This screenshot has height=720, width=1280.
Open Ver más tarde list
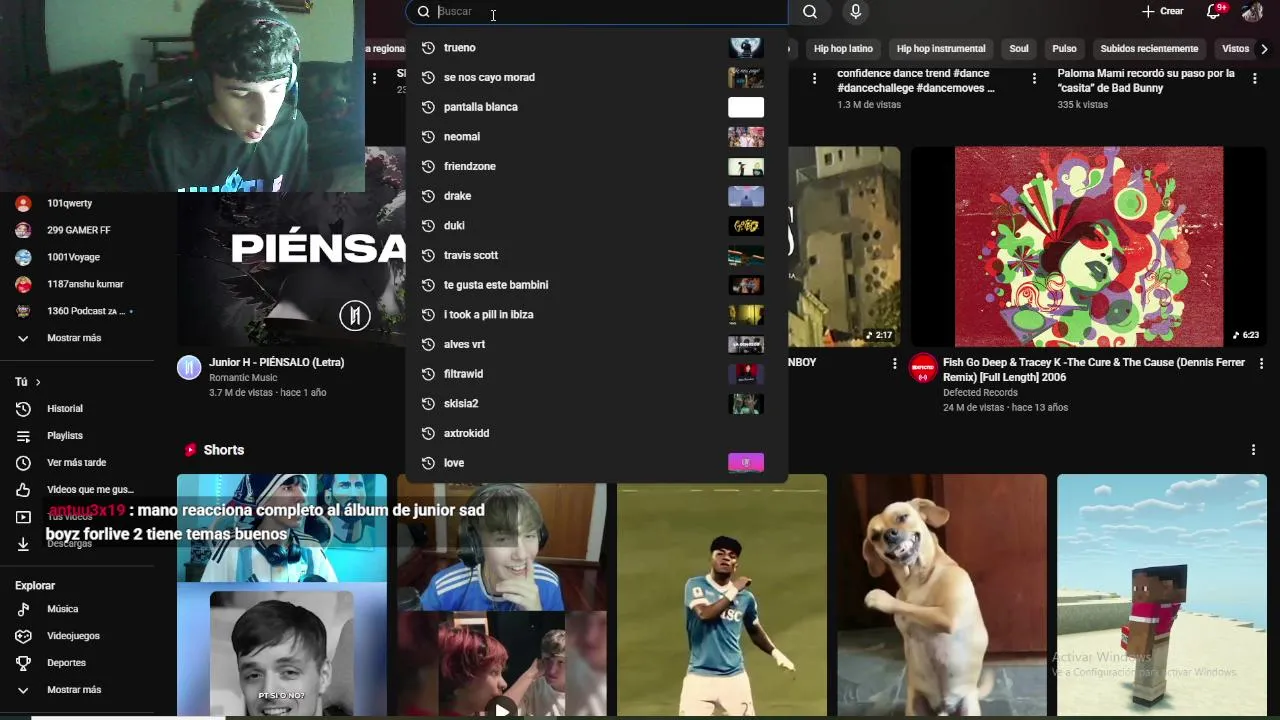tap(77, 463)
